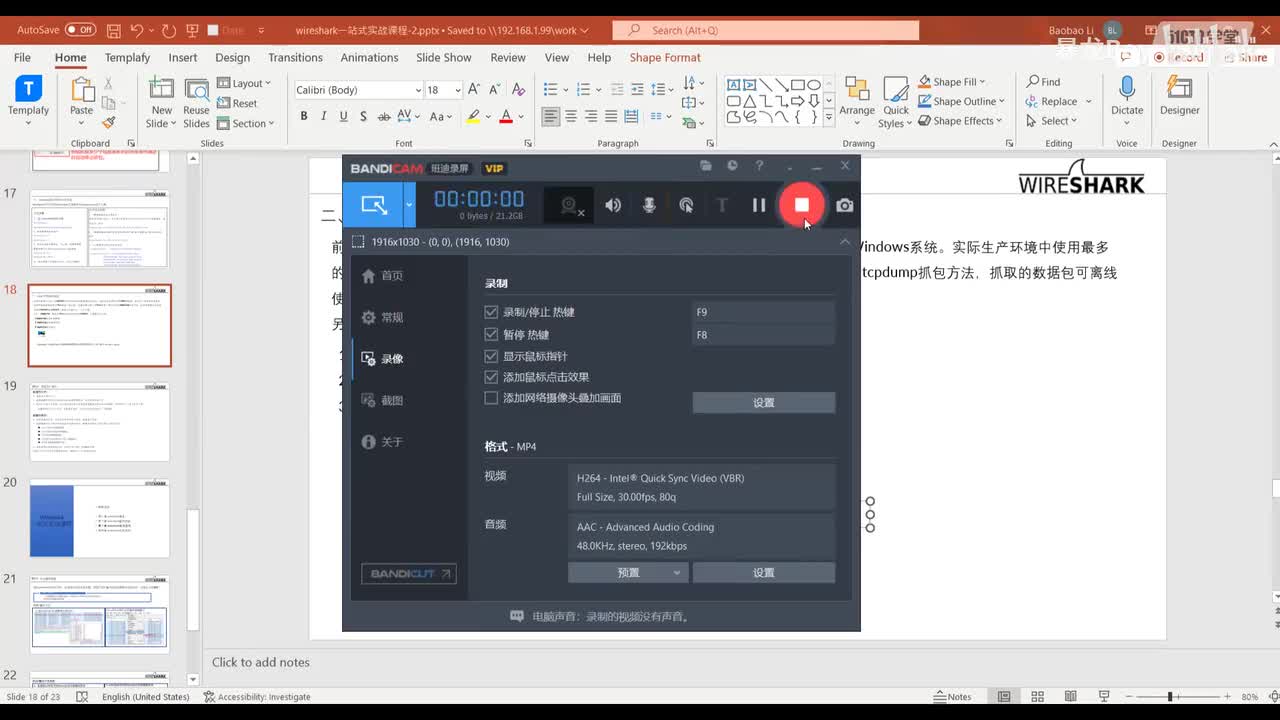Click the Dictate microphone icon

pyautogui.click(x=1127, y=97)
